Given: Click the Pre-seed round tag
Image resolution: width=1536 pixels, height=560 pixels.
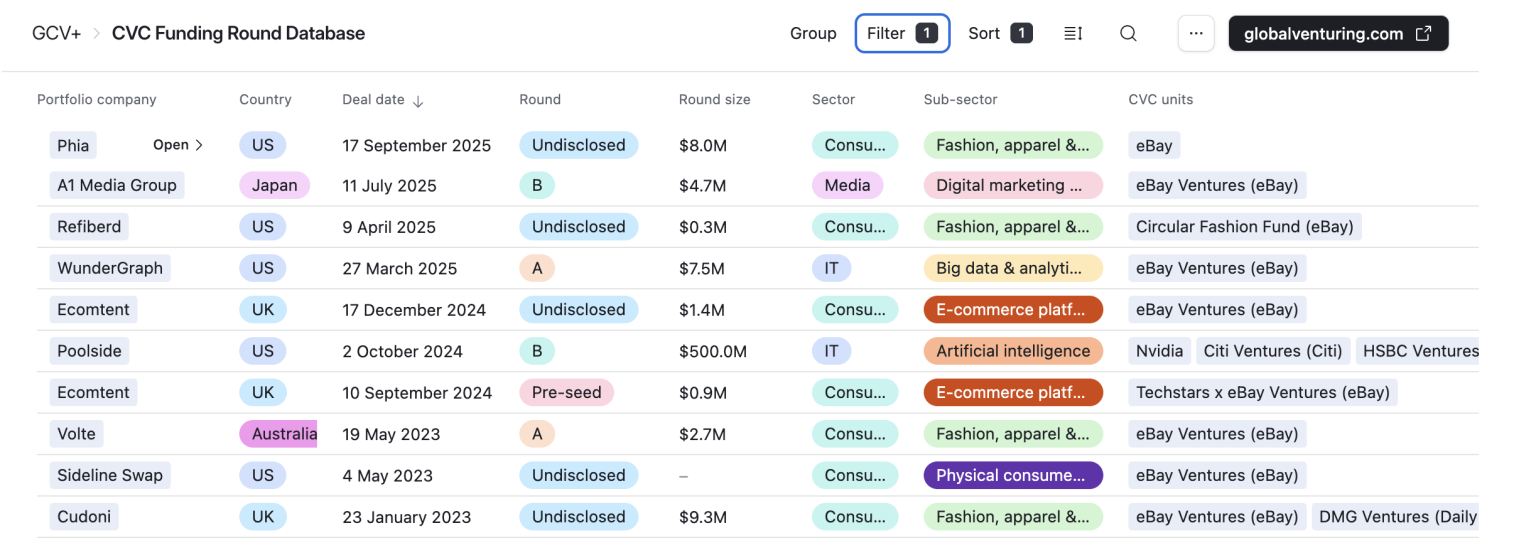Looking at the screenshot, I should point(566,392).
